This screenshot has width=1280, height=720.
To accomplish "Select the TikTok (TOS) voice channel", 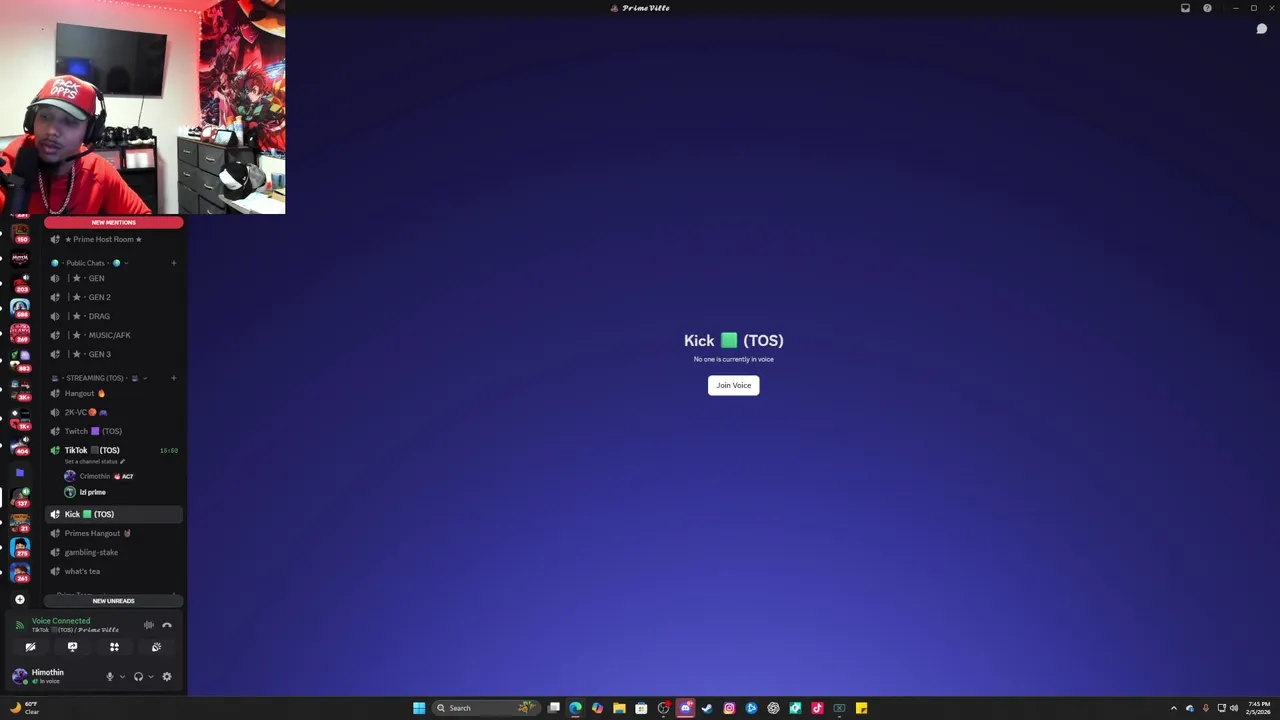I will tap(113, 450).
